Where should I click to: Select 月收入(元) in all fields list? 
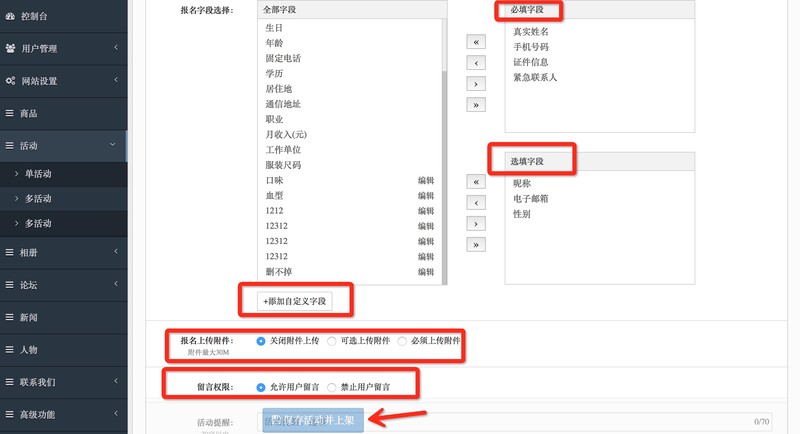(x=286, y=135)
